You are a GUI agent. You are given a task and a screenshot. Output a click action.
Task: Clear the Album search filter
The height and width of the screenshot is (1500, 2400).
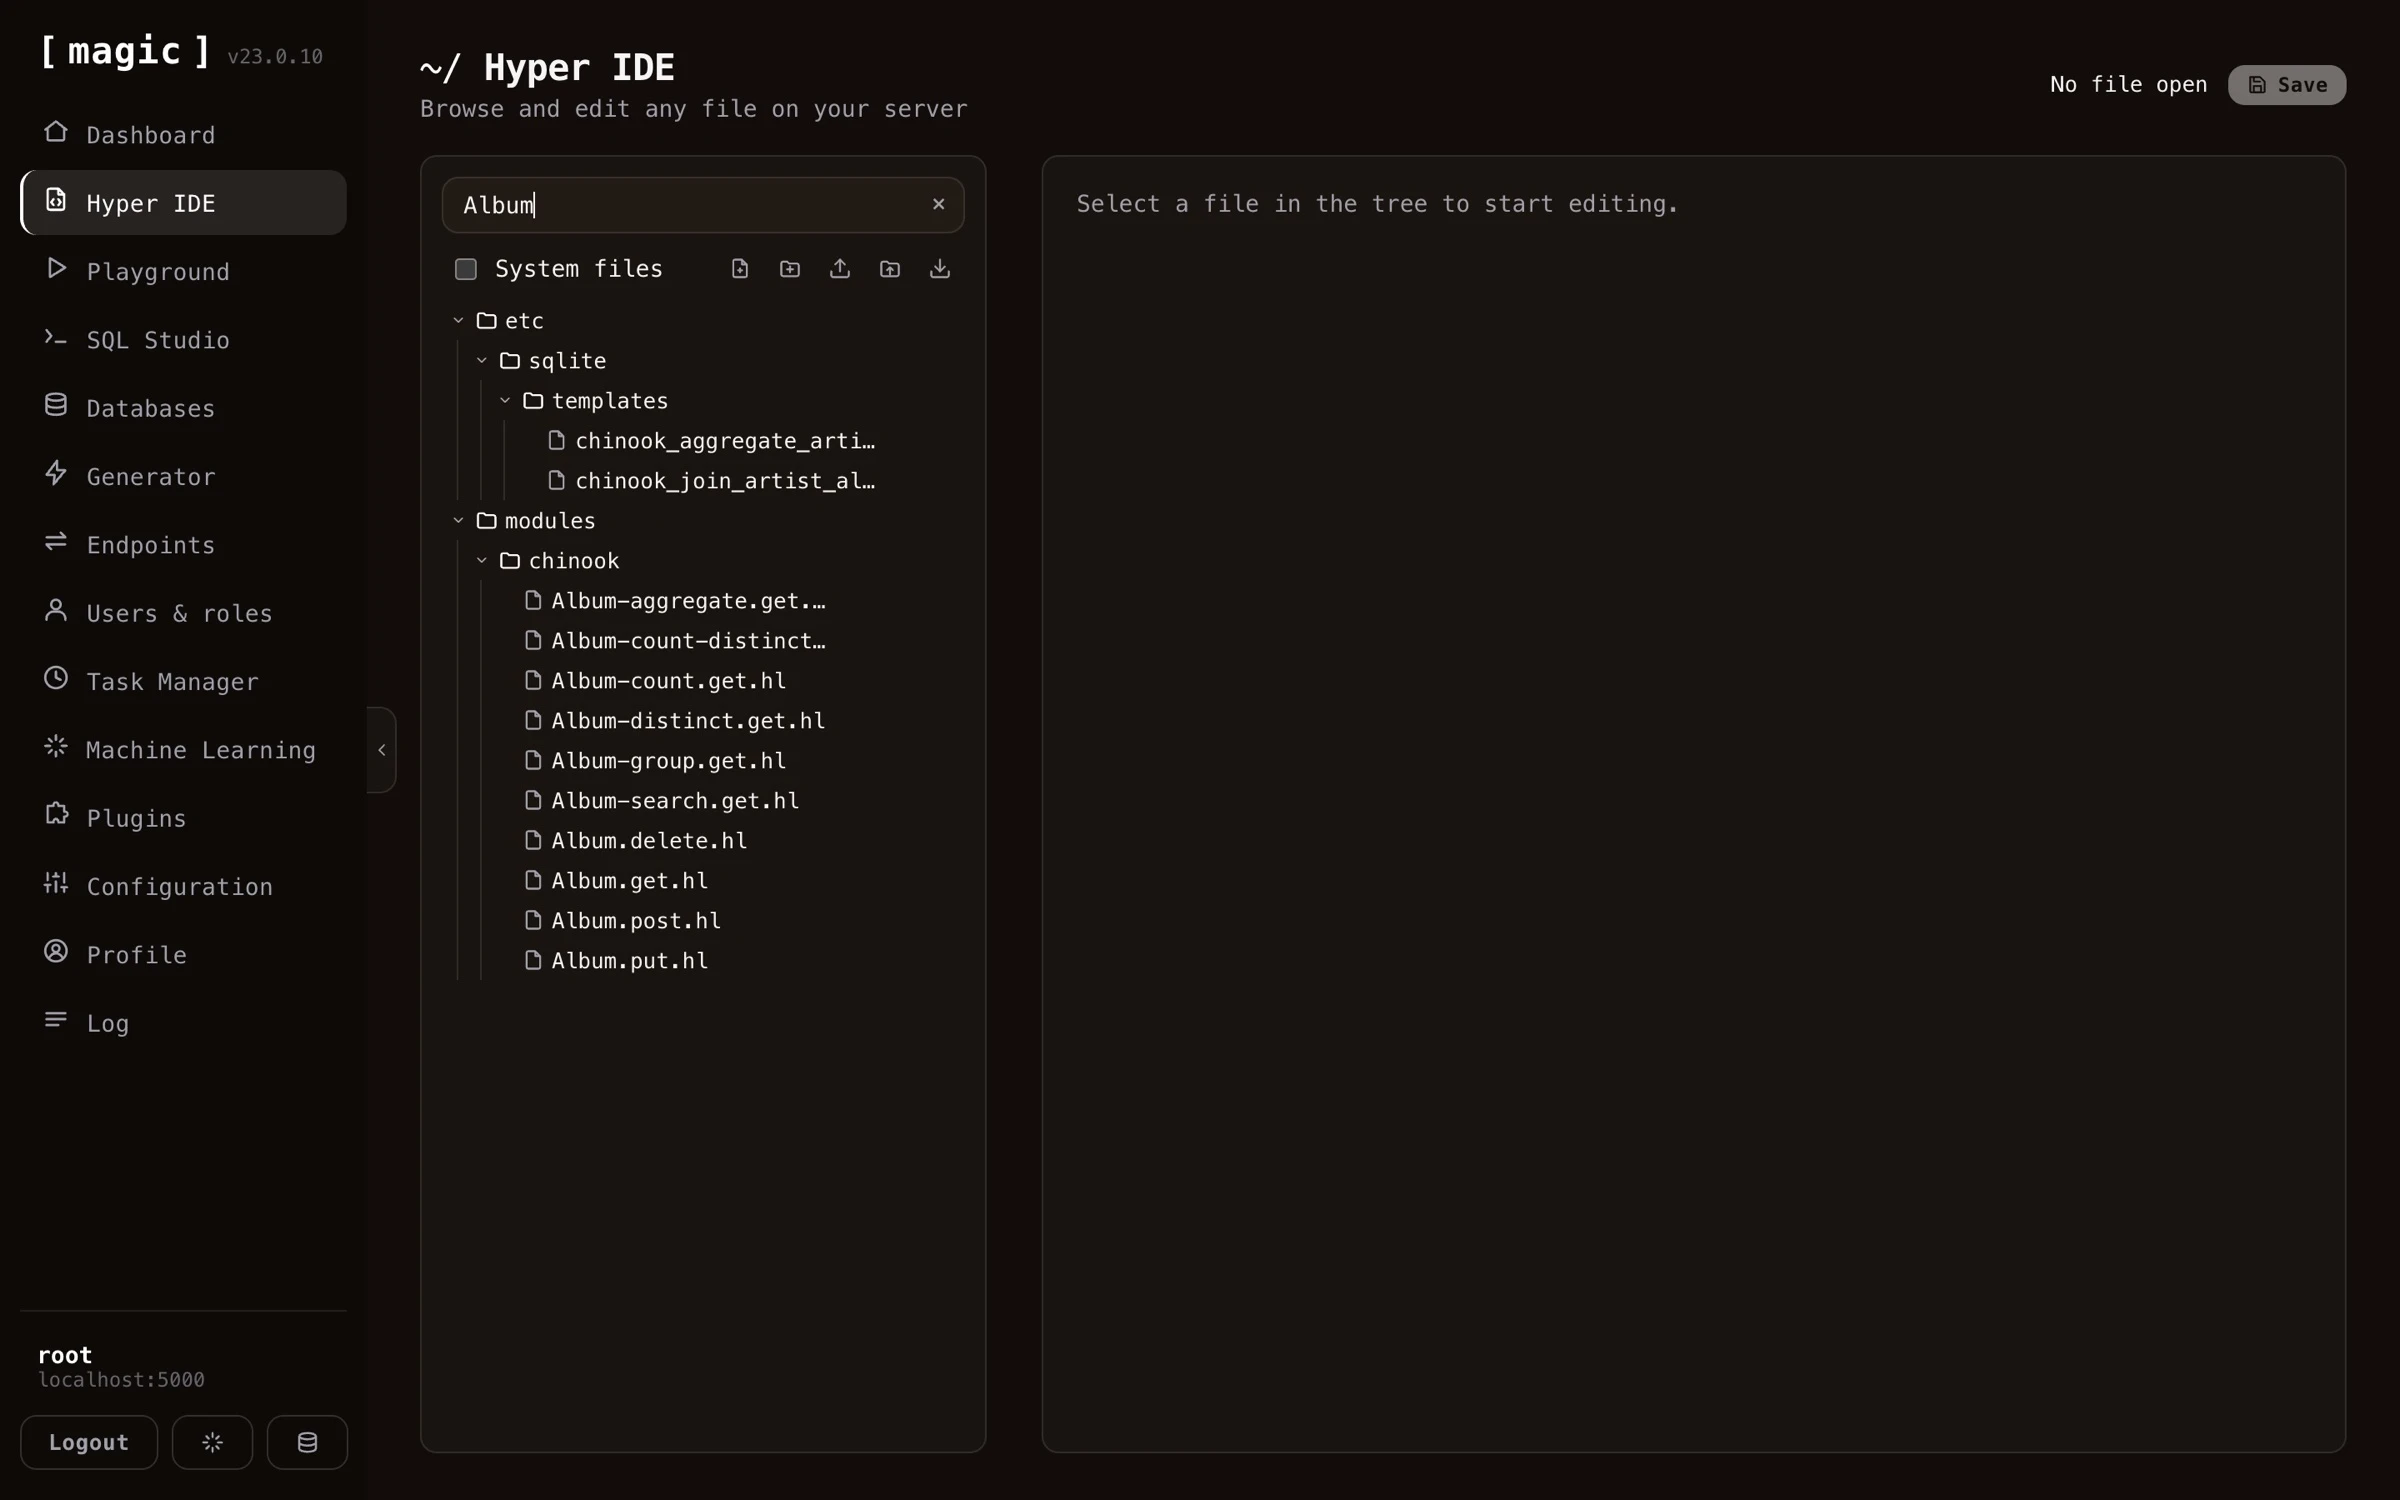point(938,204)
